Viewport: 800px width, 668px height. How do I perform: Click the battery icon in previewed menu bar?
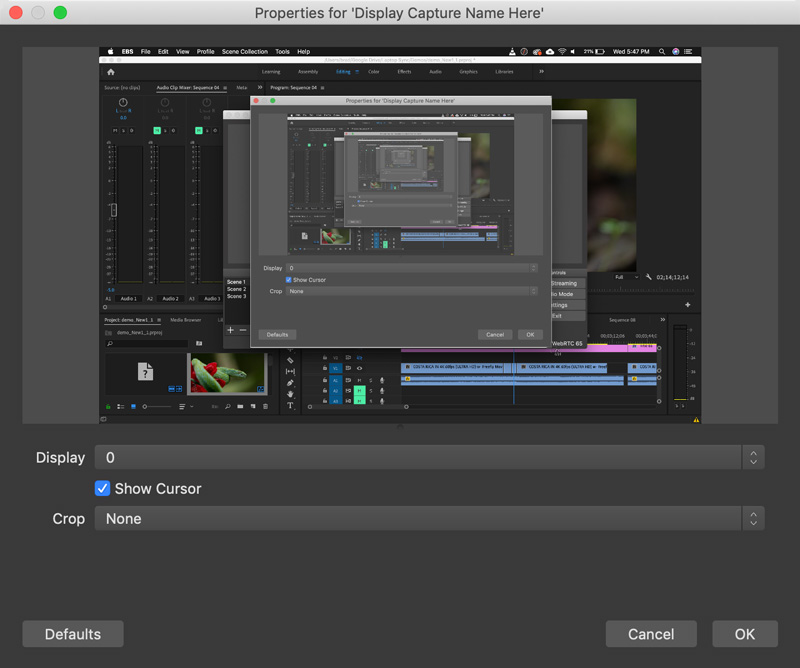point(601,52)
